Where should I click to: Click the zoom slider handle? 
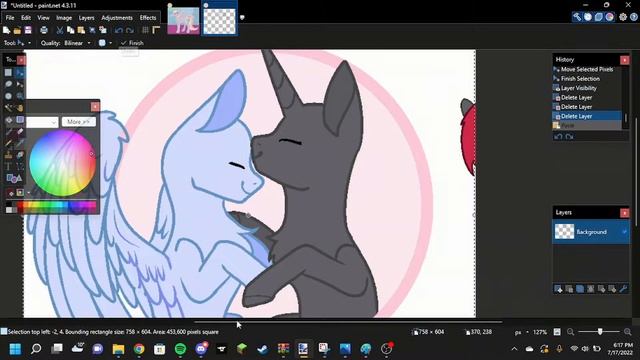(x=600, y=332)
